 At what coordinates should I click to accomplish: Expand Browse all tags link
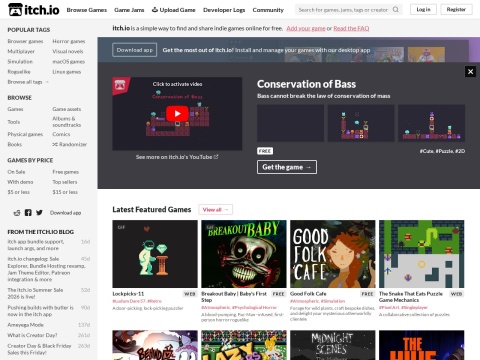[x=28, y=82]
